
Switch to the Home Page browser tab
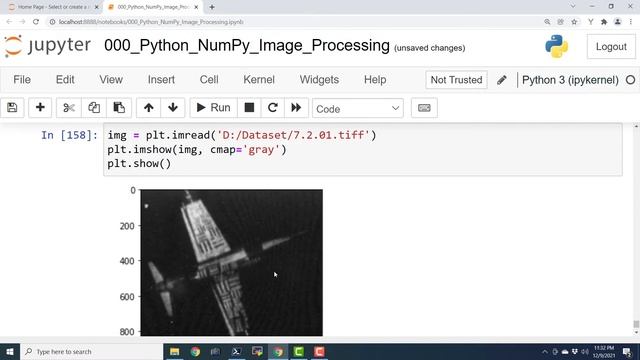pyautogui.click(x=50, y=7)
